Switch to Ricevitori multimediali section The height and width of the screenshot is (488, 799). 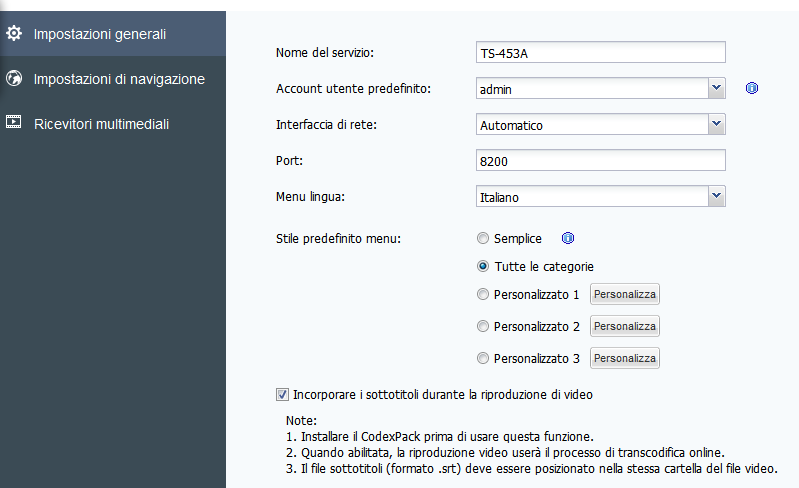coord(101,124)
